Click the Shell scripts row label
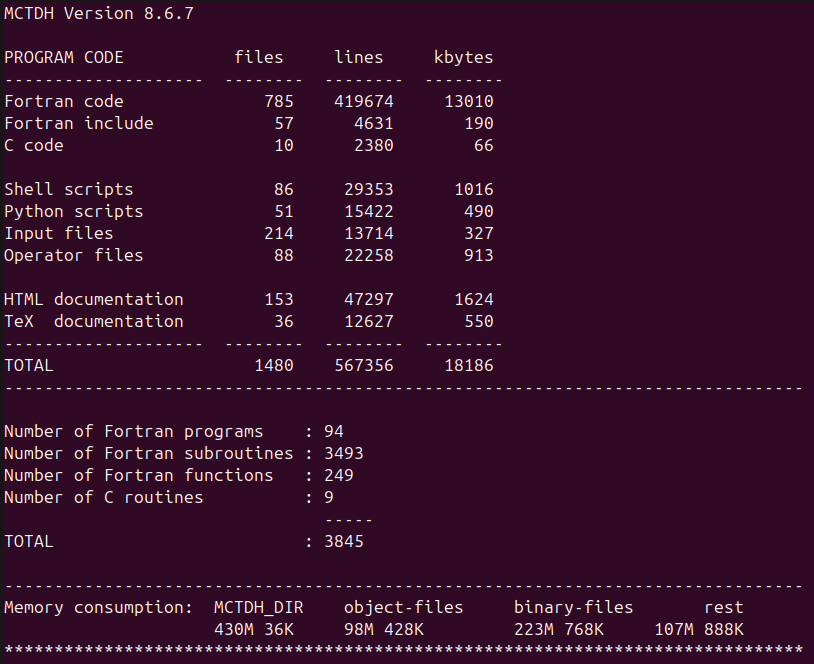Image resolution: width=814 pixels, height=664 pixels. coord(69,189)
